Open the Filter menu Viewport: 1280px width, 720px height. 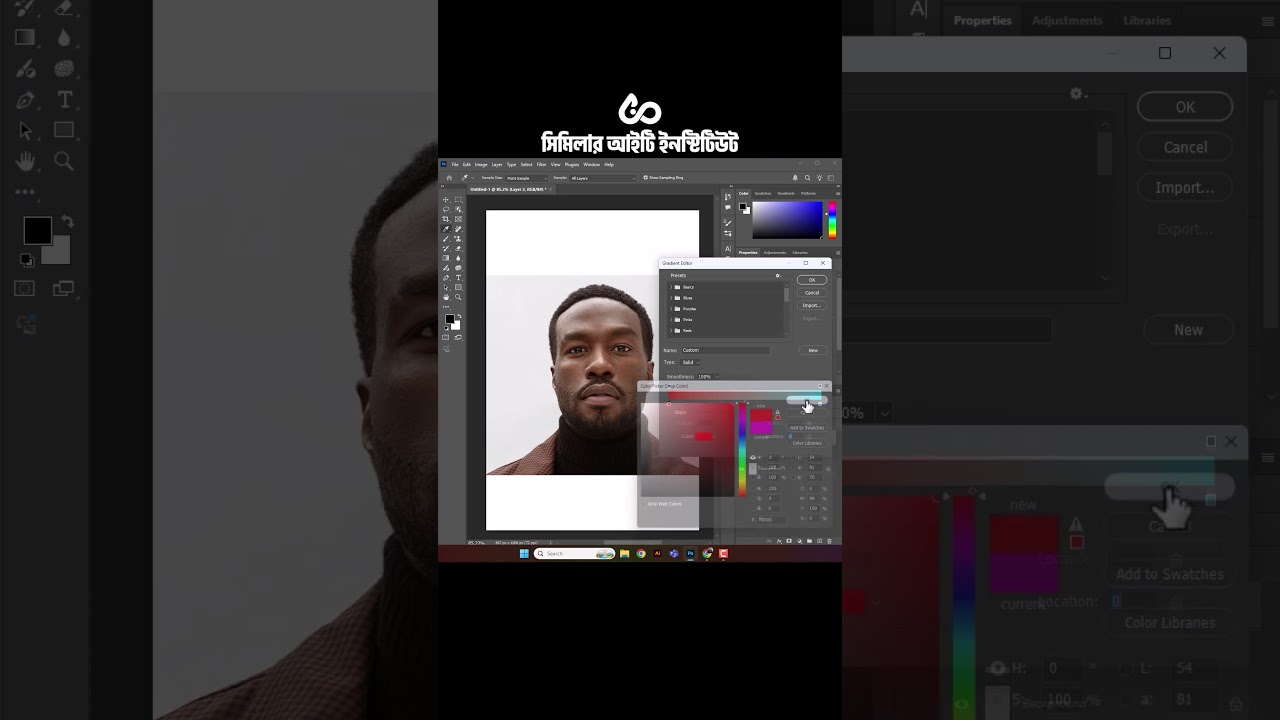coord(541,164)
